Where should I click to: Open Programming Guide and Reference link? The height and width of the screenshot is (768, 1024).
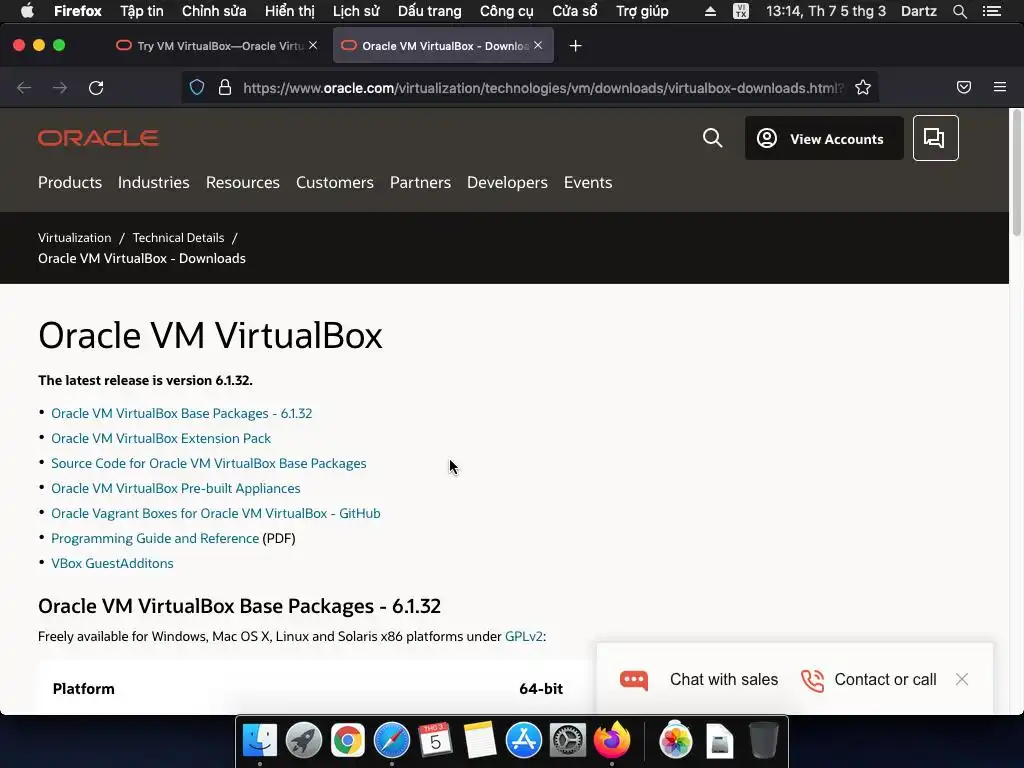point(155,538)
